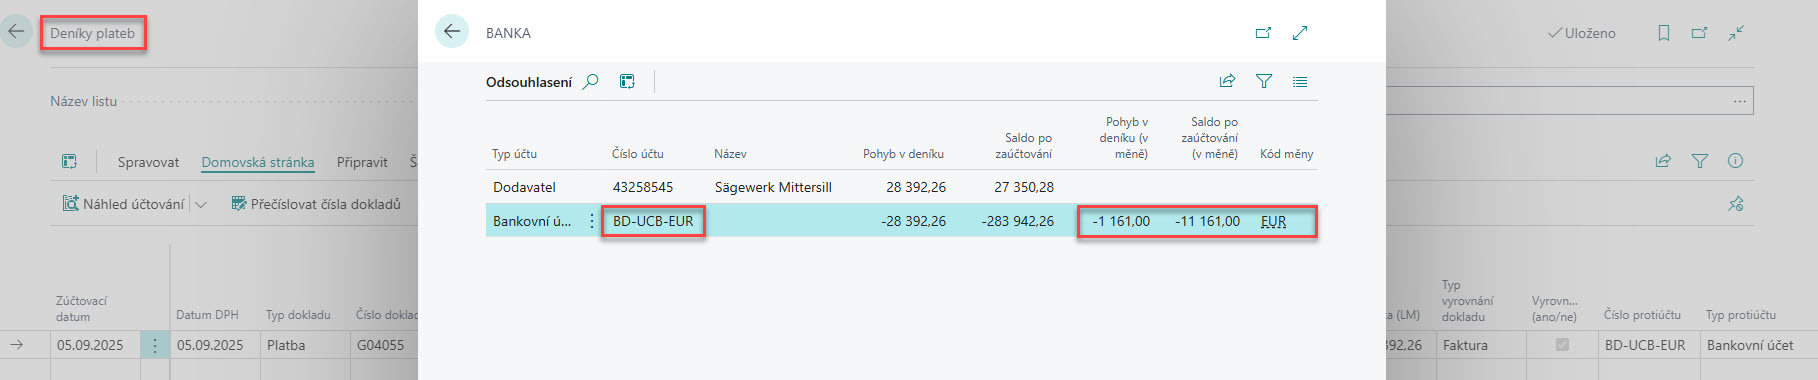Screen dimensions: 1818x380
Task: Select Sägewerk Mittersill name cell
Action: (773, 187)
